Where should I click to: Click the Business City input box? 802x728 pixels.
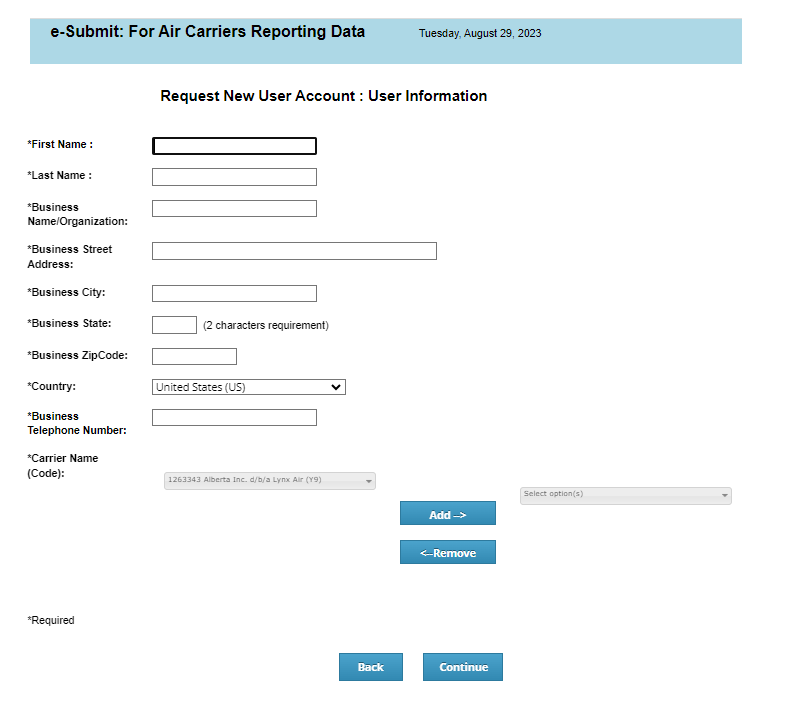coord(234,293)
